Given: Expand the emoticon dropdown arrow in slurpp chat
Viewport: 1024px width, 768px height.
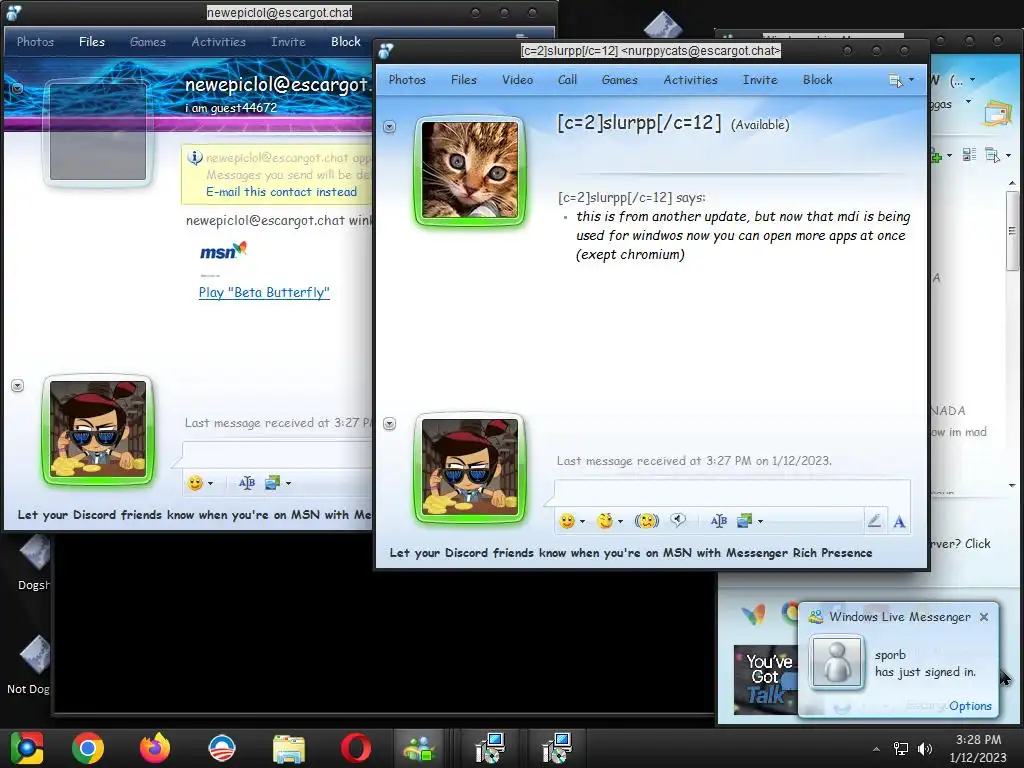Looking at the screenshot, I should tap(582, 522).
